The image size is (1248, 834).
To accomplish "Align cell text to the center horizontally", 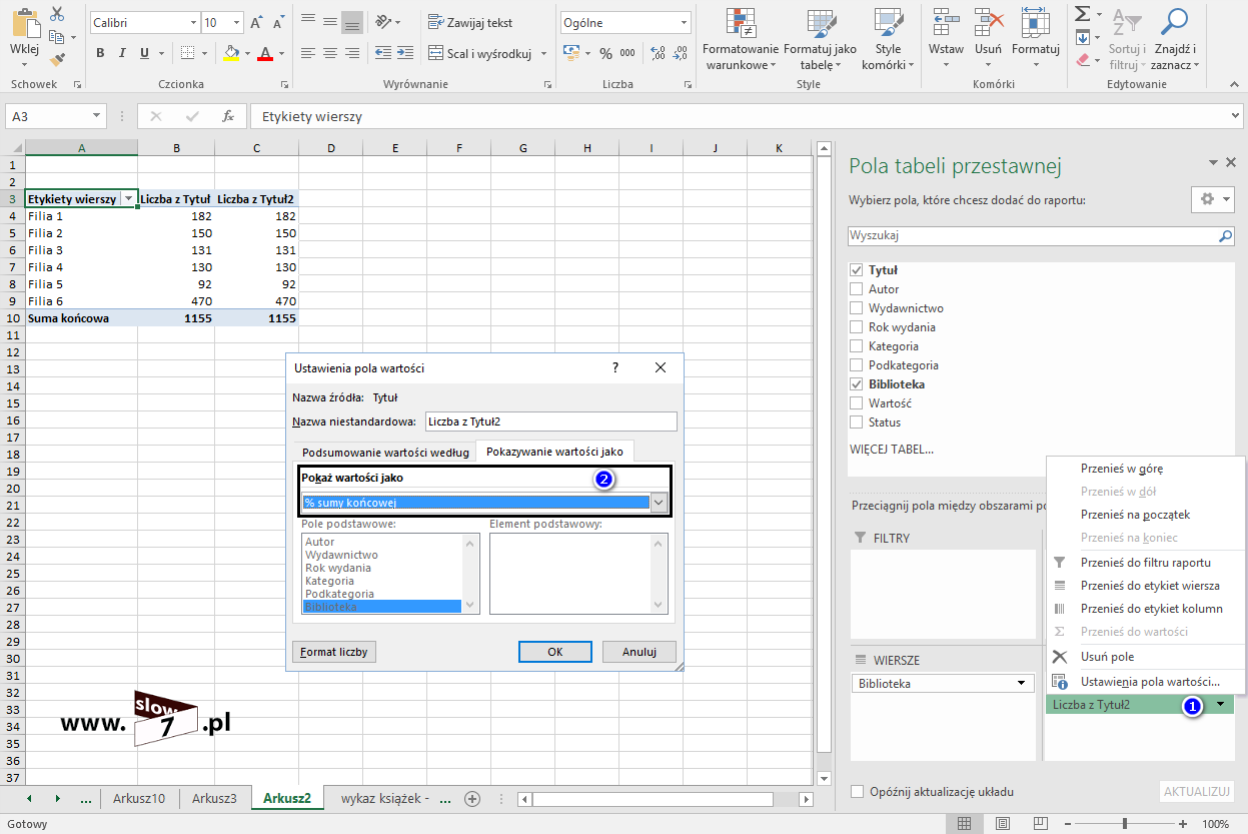I will coord(330,53).
